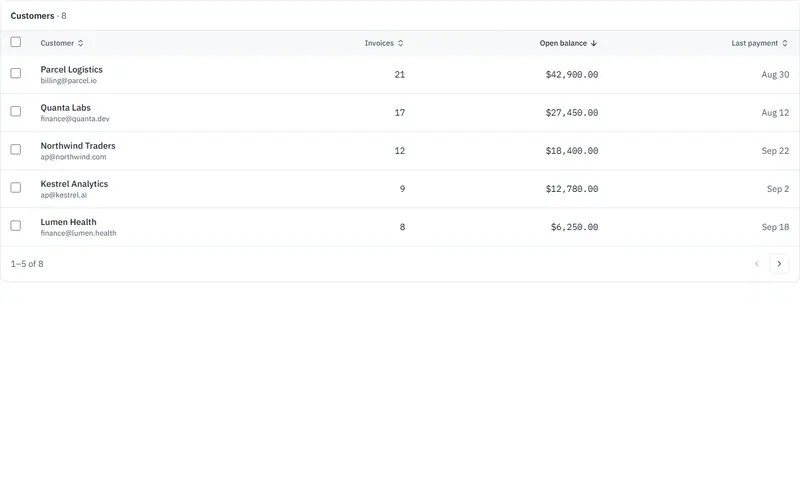Click the Invoices column sort icon

tap(401, 43)
